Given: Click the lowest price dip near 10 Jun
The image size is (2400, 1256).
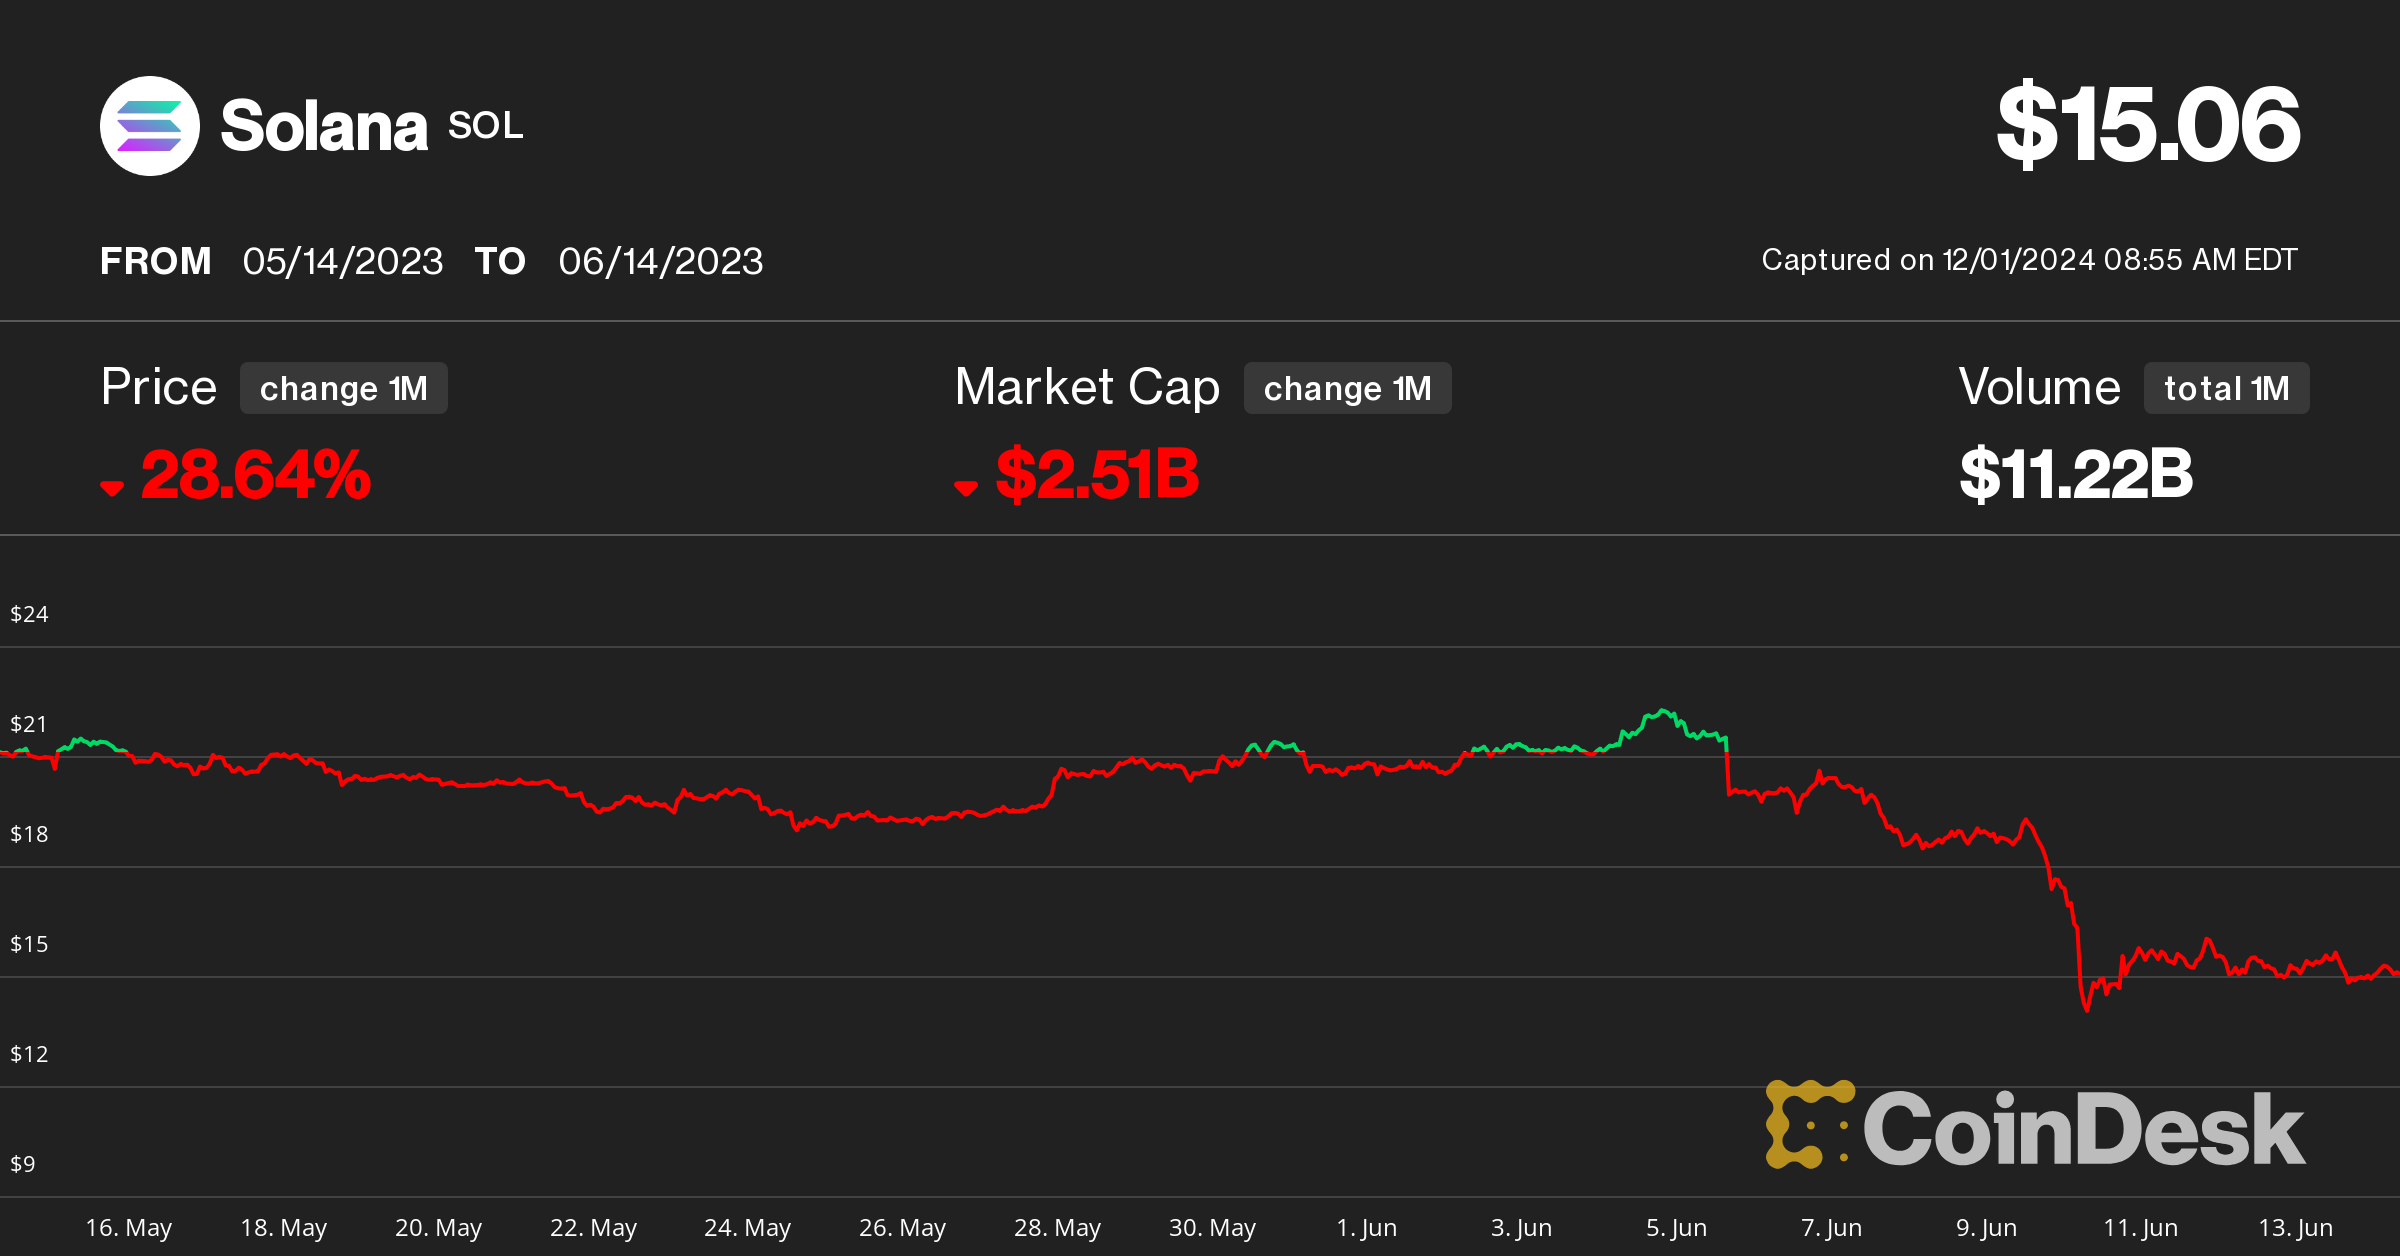Looking at the screenshot, I should [2087, 1008].
